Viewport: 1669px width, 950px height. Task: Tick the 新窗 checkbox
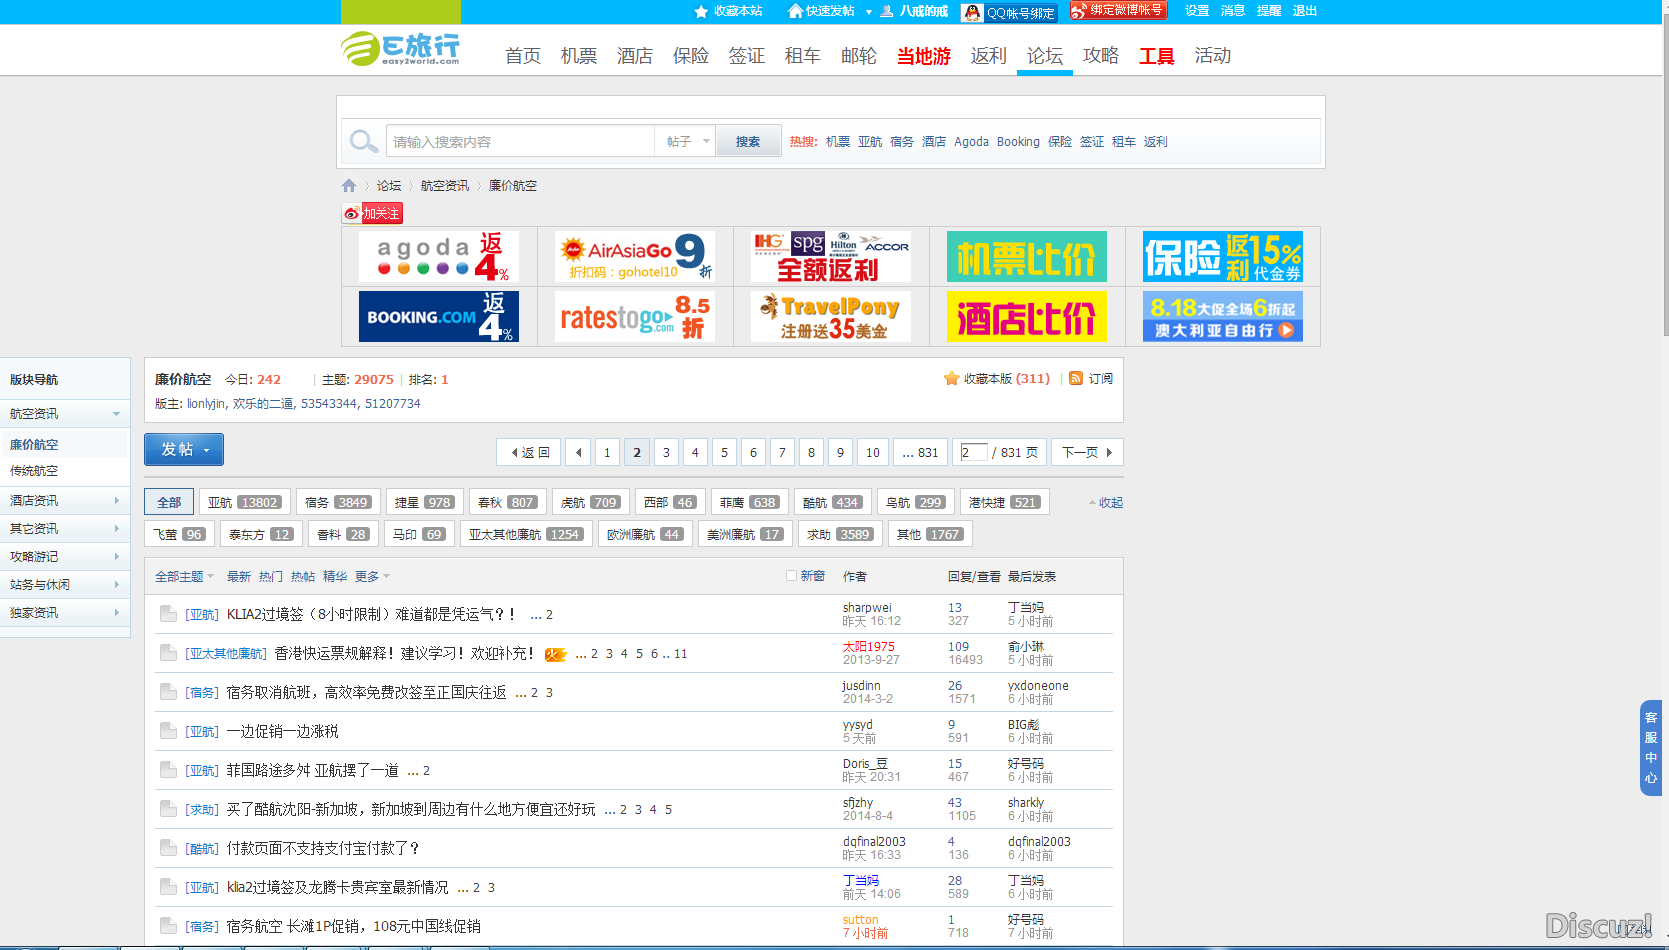(x=791, y=575)
